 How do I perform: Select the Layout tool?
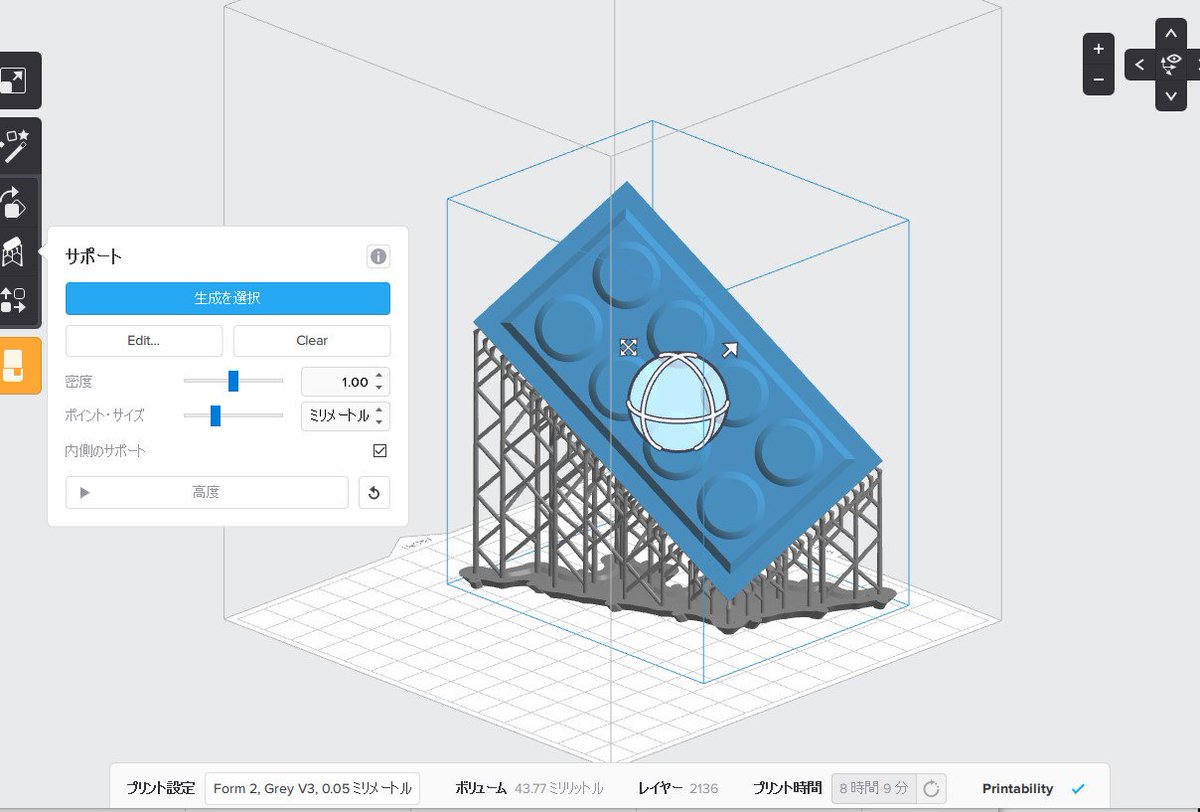14,301
